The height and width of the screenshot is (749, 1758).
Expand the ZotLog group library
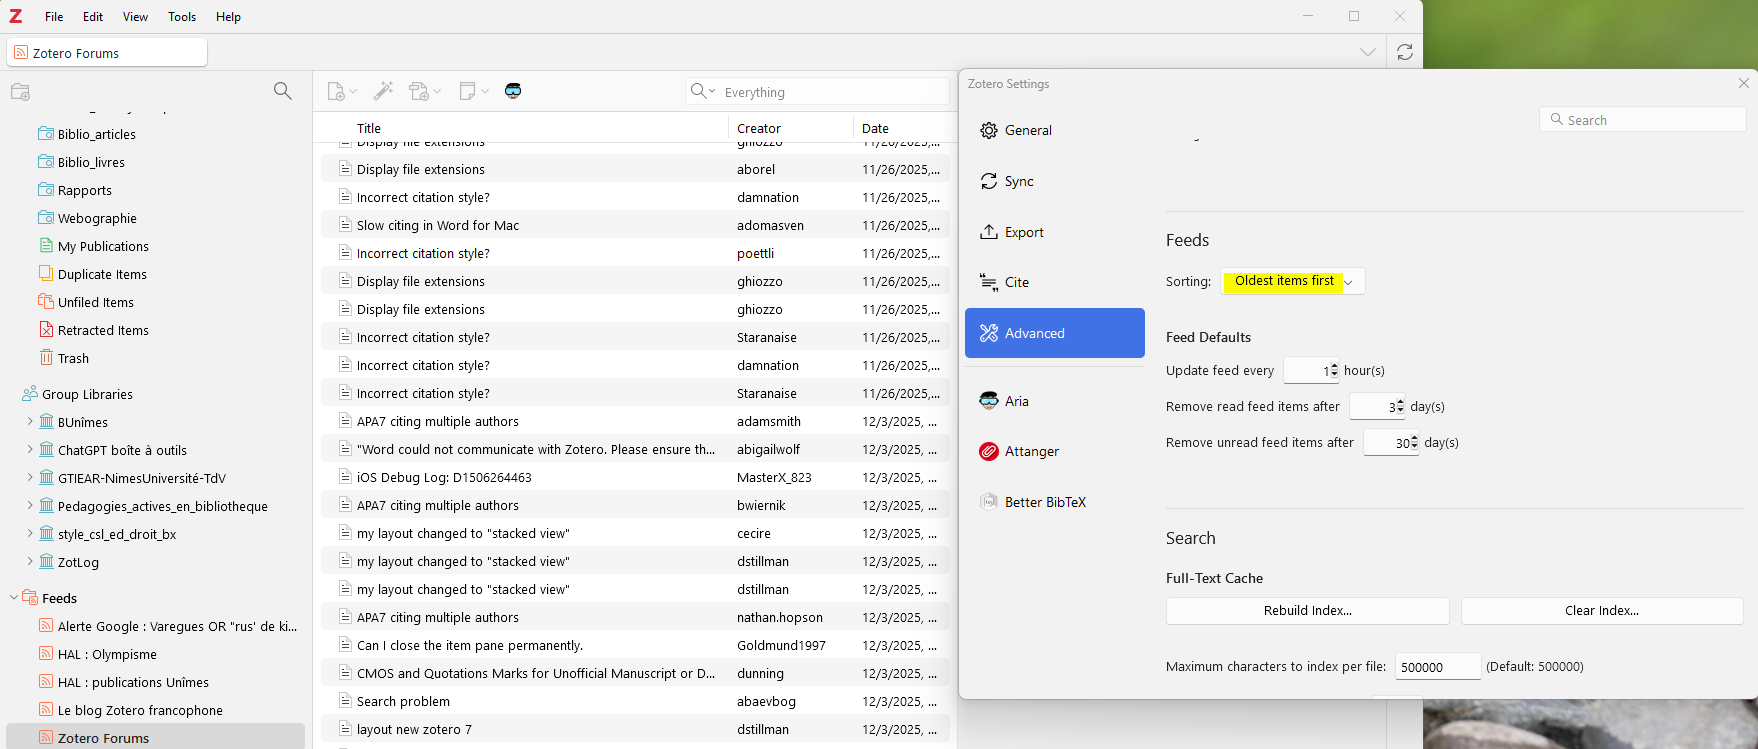pyautogui.click(x=30, y=562)
